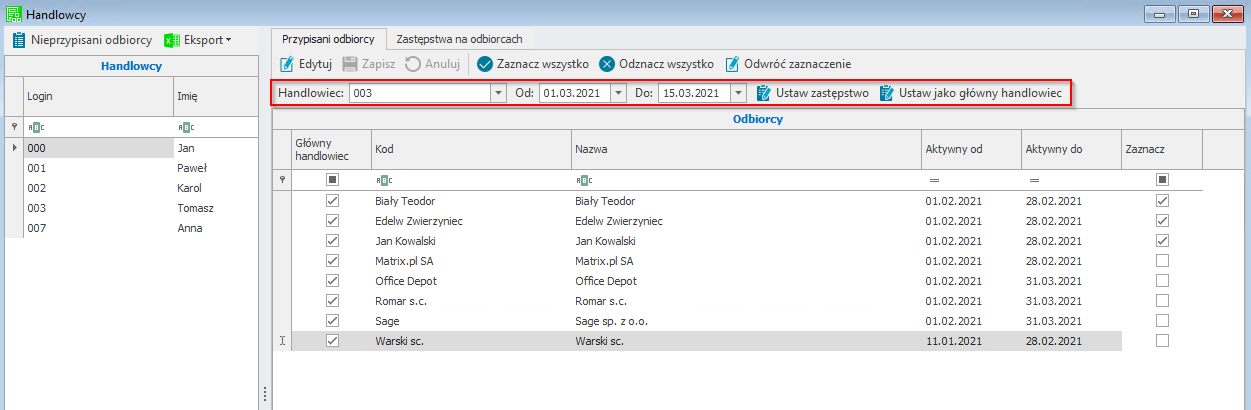Select handlowiec 003 Tomasz in list
The image size is (1251, 410).
[100, 208]
